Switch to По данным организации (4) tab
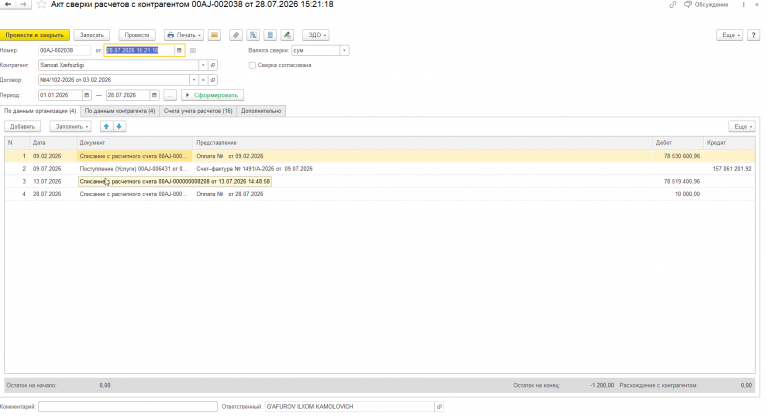This screenshot has width=768, height=416. (40, 111)
